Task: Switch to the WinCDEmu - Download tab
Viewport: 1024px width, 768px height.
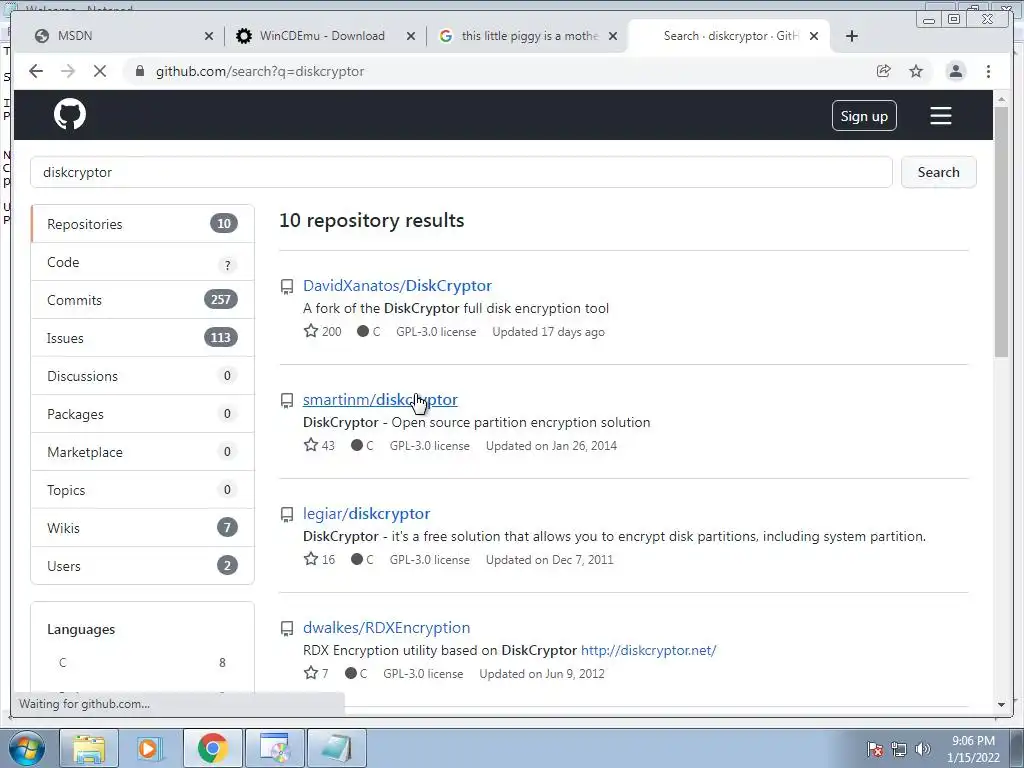Action: (322, 36)
